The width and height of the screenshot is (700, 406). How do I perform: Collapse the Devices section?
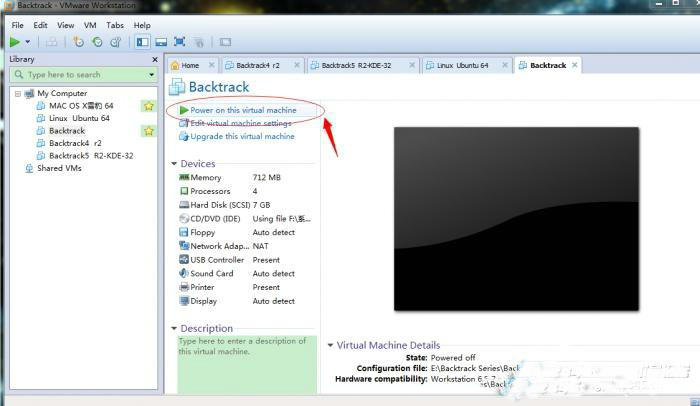tap(174, 164)
